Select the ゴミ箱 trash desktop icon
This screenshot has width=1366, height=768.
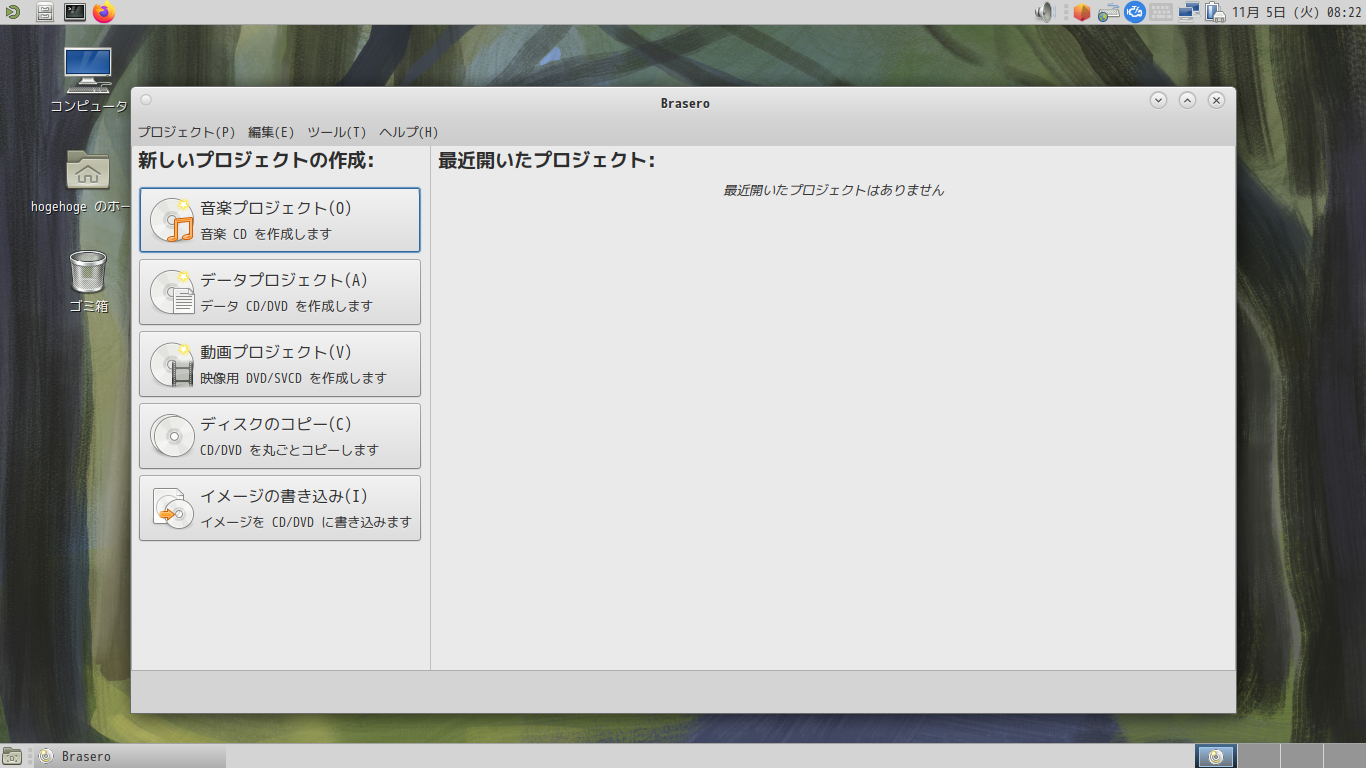pos(88,282)
